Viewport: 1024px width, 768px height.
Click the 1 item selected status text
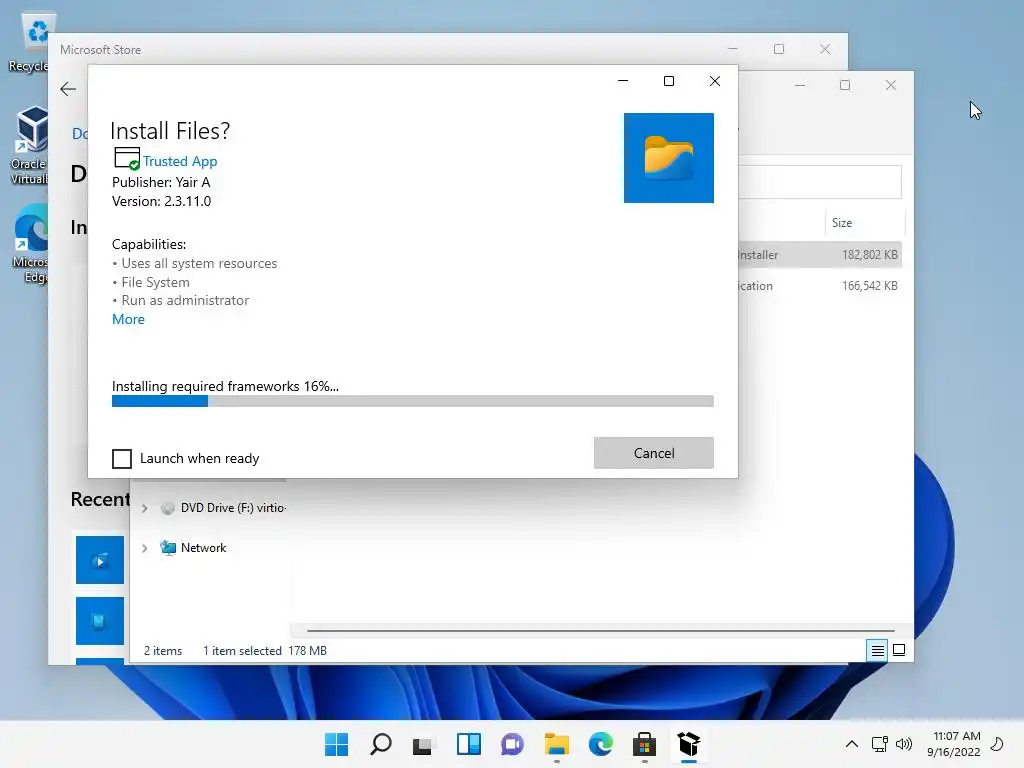pyautogui.click(x=242, y=650)
